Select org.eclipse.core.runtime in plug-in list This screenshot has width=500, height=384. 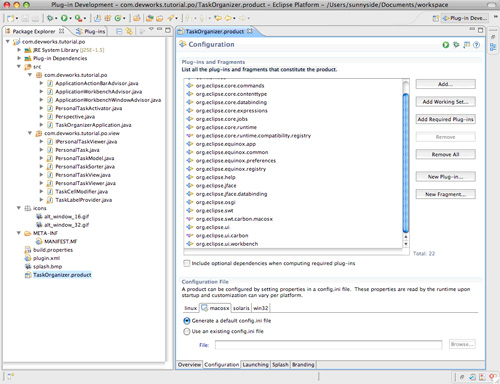[x=226, y=127]
